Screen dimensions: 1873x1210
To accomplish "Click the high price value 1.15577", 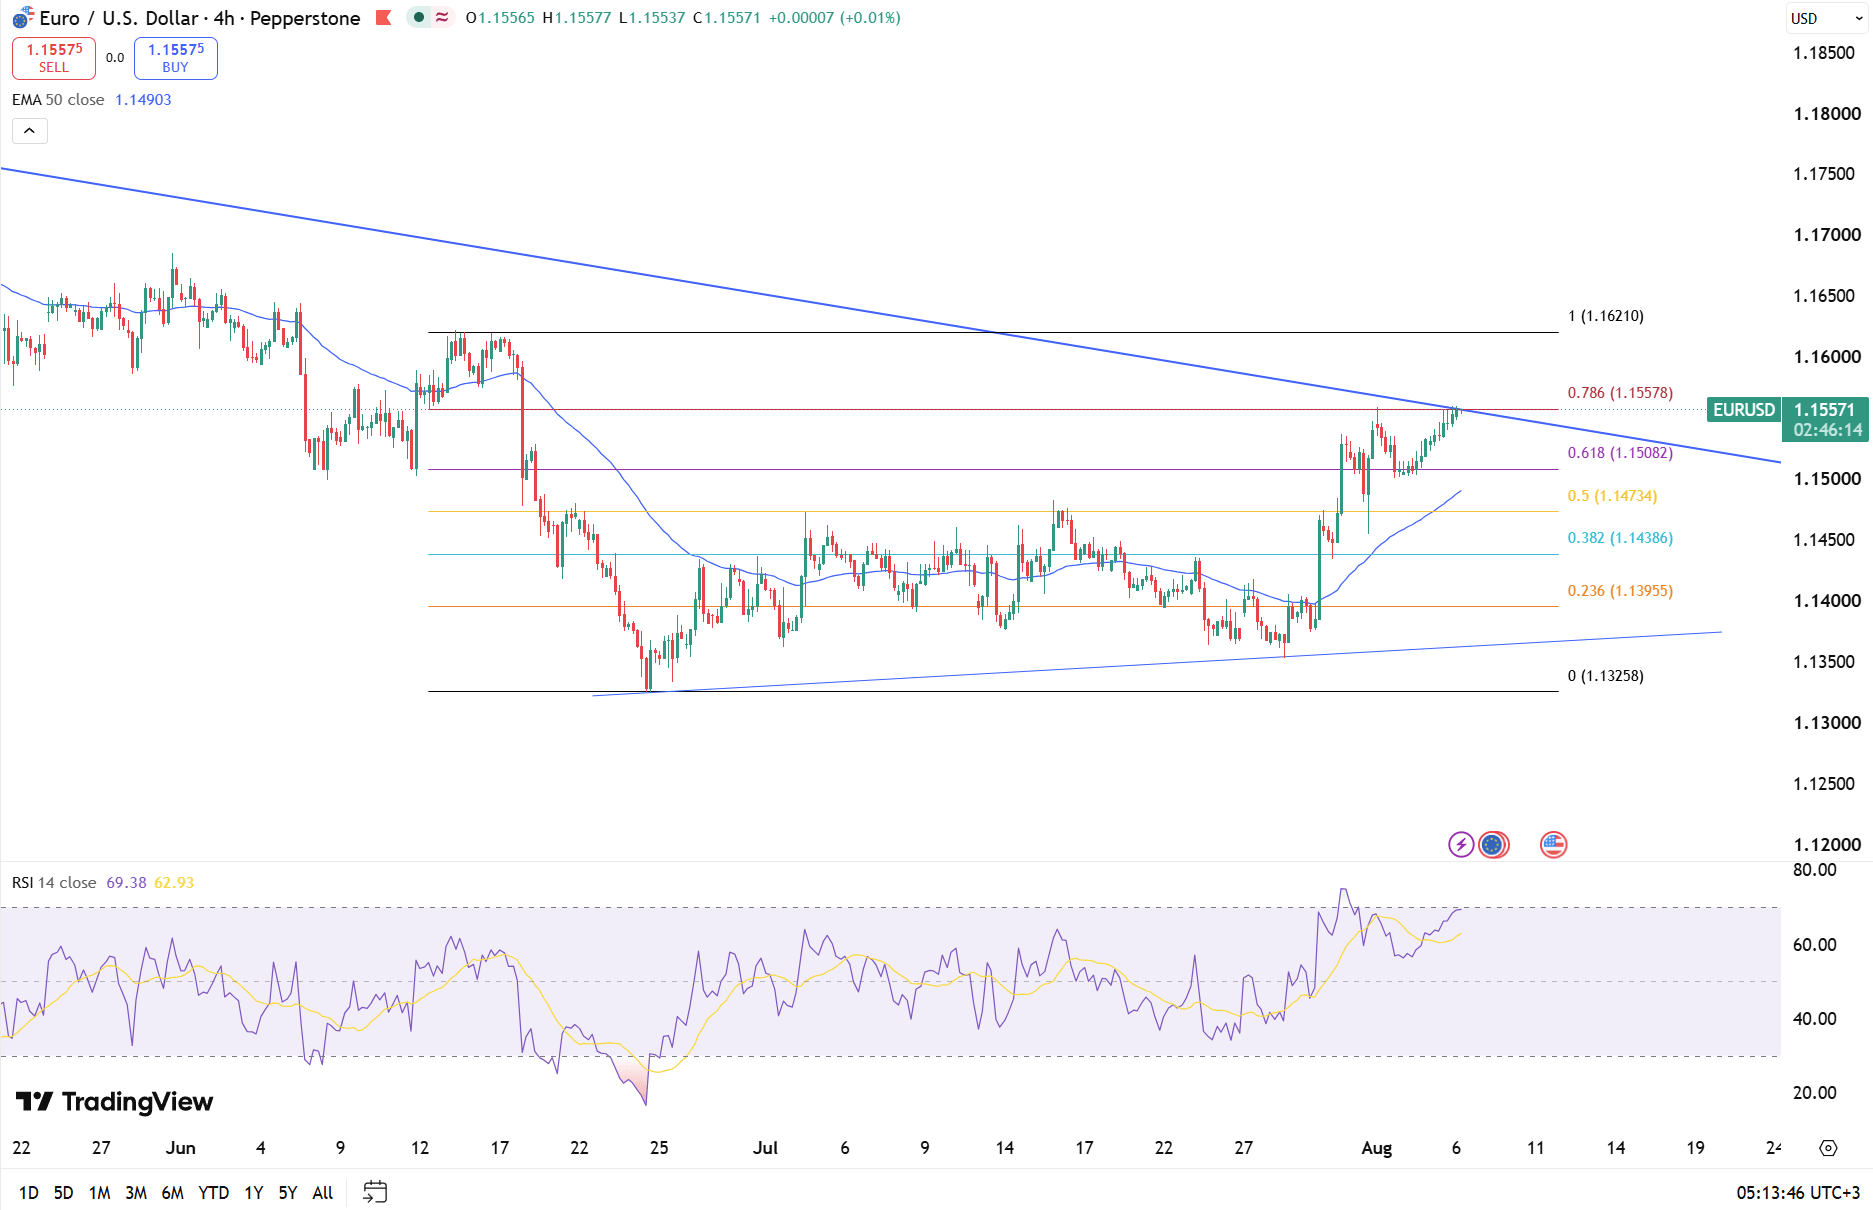I will click(582, 18).
